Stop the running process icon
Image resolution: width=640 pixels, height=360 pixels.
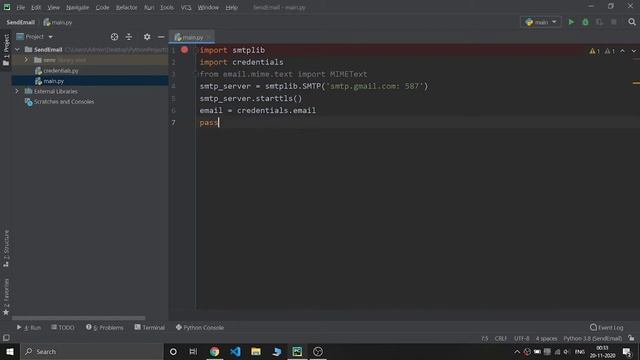[613, 22]
